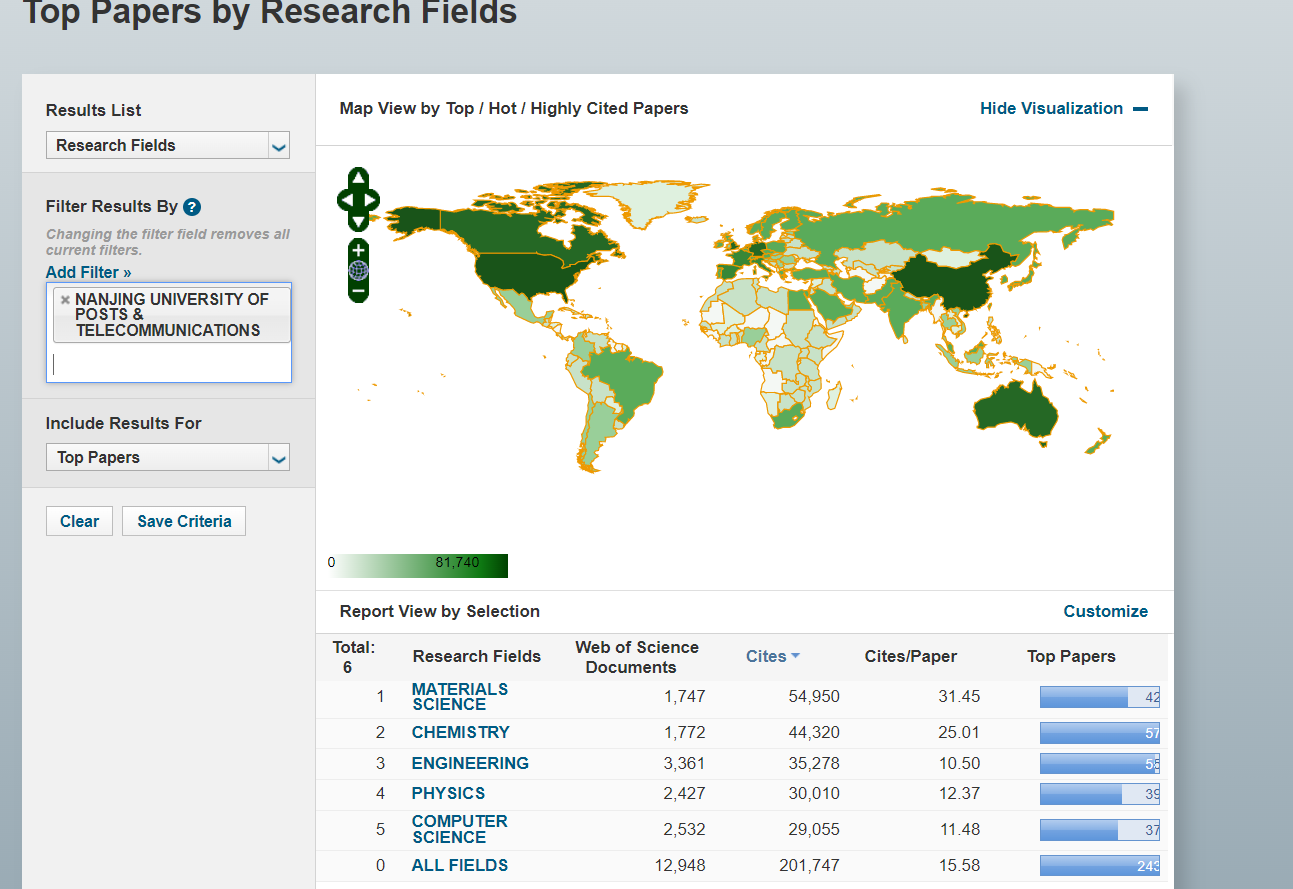The image size is (1293, 889).
Task: Sort by the Cites column arrow
Action: coord(795,656)
